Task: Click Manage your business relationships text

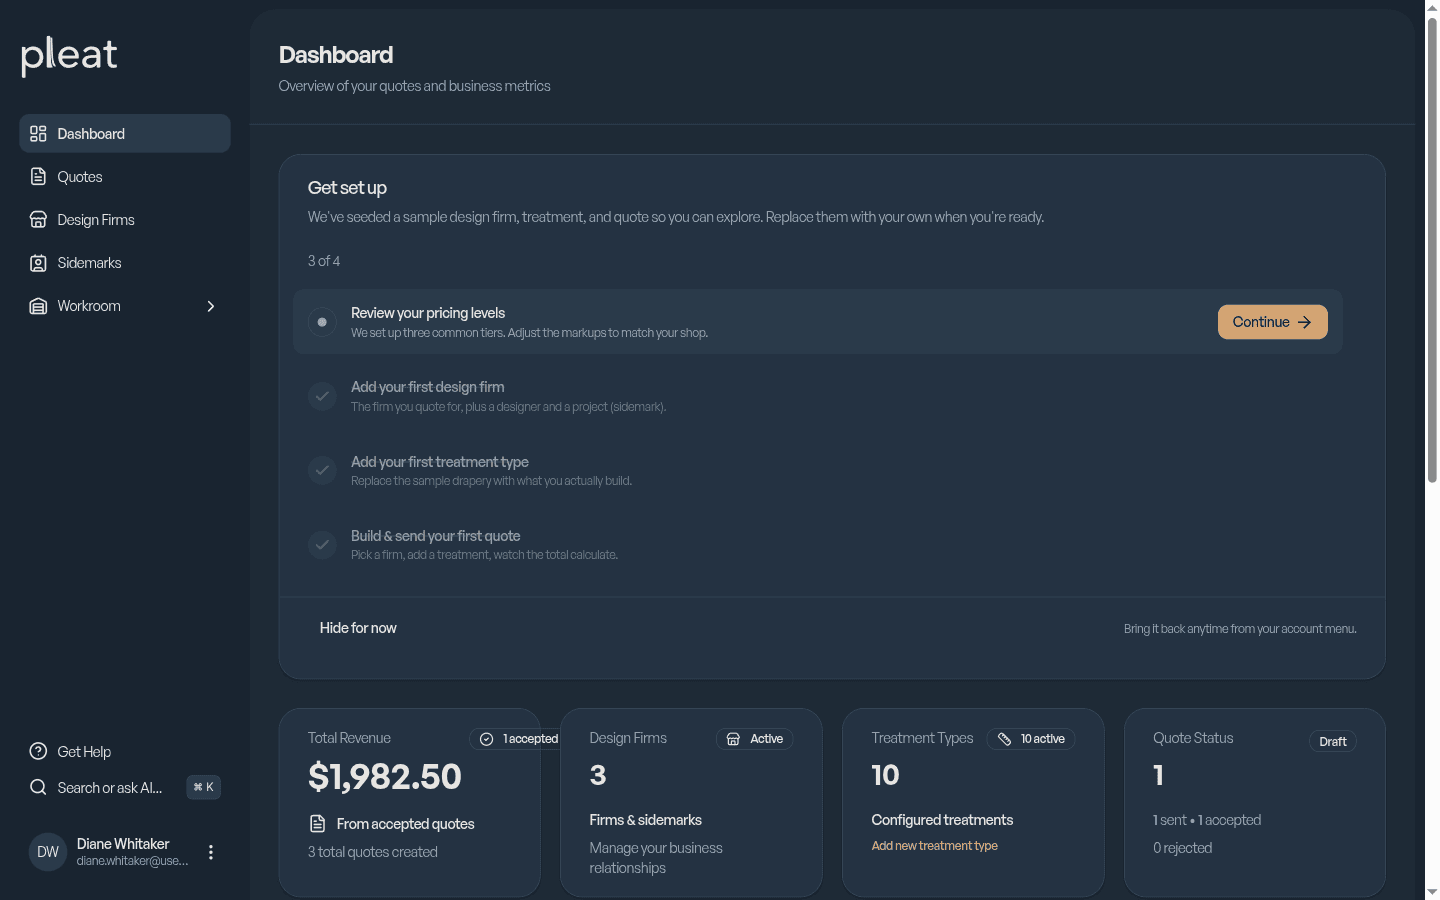Action: [x=656, y=858]
